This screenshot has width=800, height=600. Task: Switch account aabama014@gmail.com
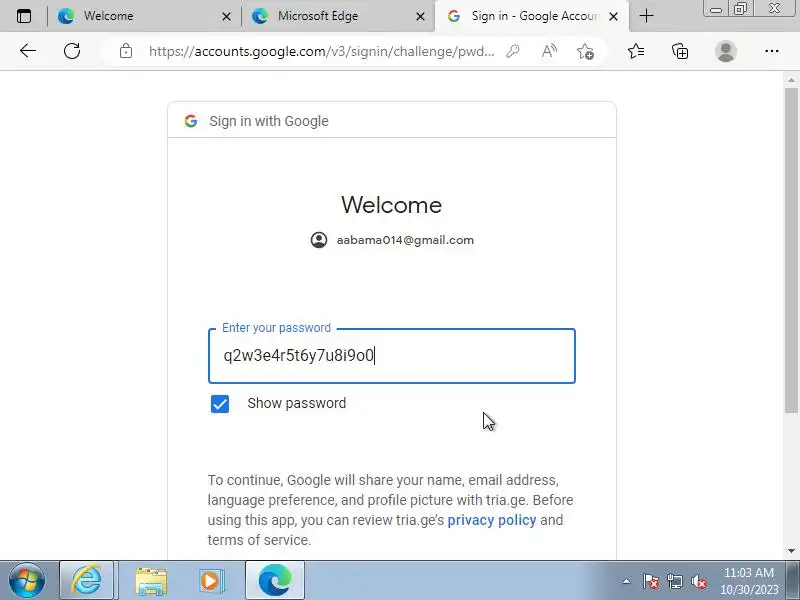(x=392, y=240)
